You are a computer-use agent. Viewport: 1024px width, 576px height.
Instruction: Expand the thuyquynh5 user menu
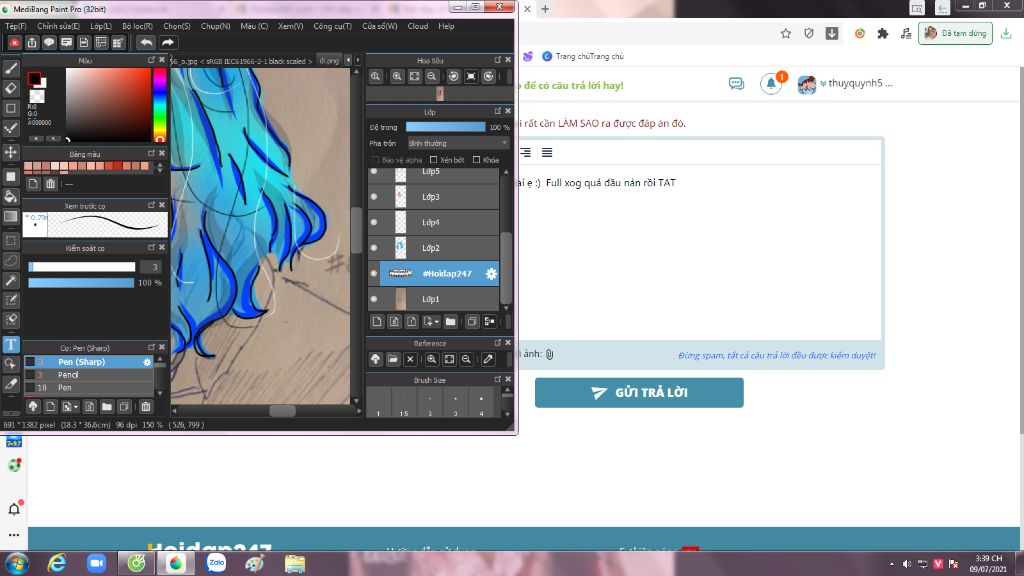coord(856,84)
